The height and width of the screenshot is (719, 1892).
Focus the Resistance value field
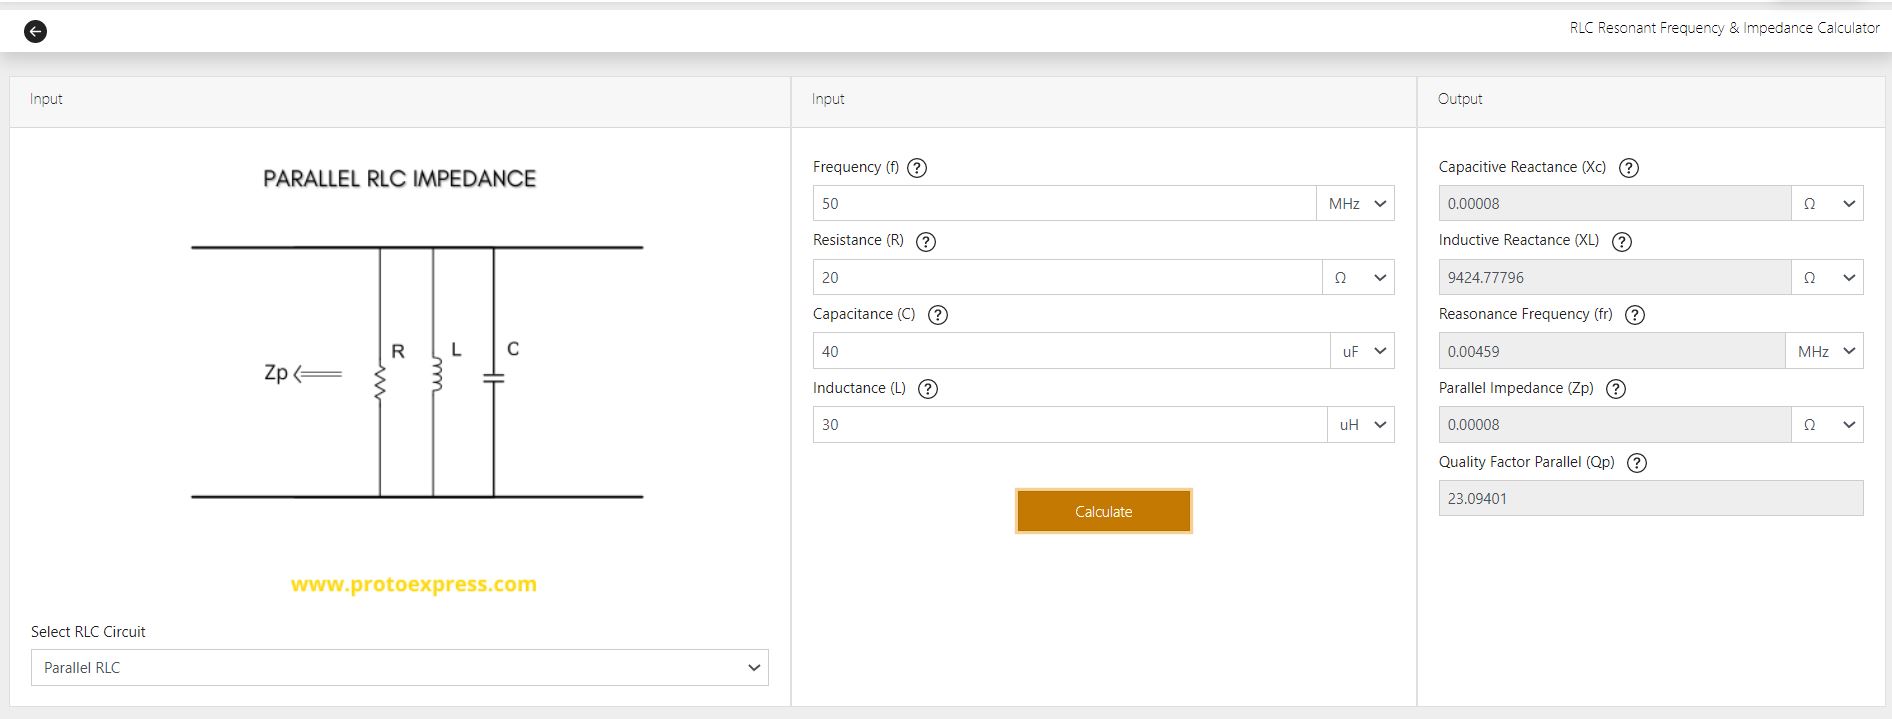point(1066,278)
